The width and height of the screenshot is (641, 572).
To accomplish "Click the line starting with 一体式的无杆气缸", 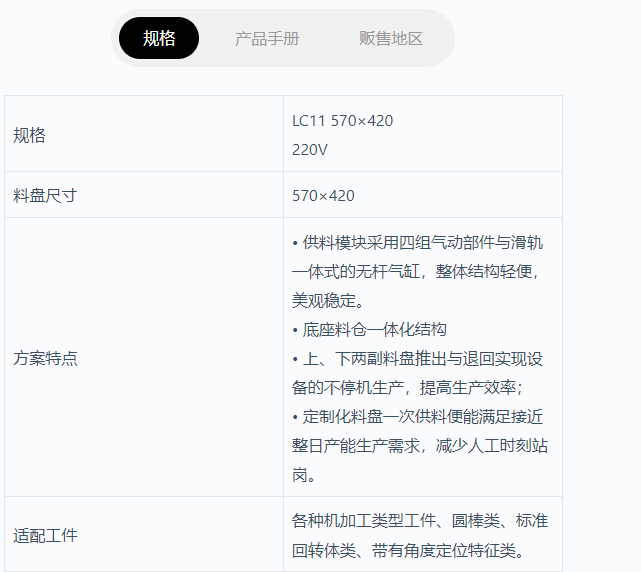I will 416,271.
